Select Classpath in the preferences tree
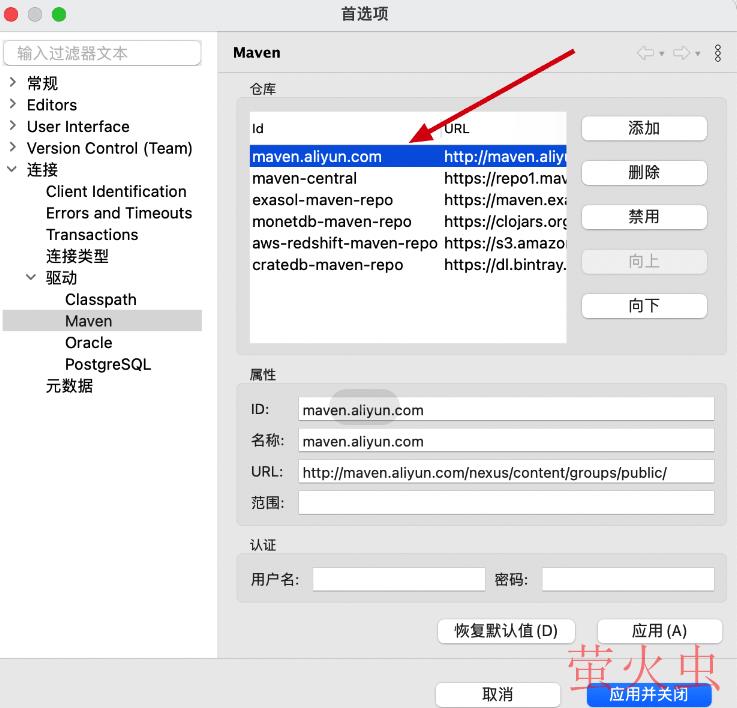The image size is (737, 708). pyautogui.click(x=100, y=299)
